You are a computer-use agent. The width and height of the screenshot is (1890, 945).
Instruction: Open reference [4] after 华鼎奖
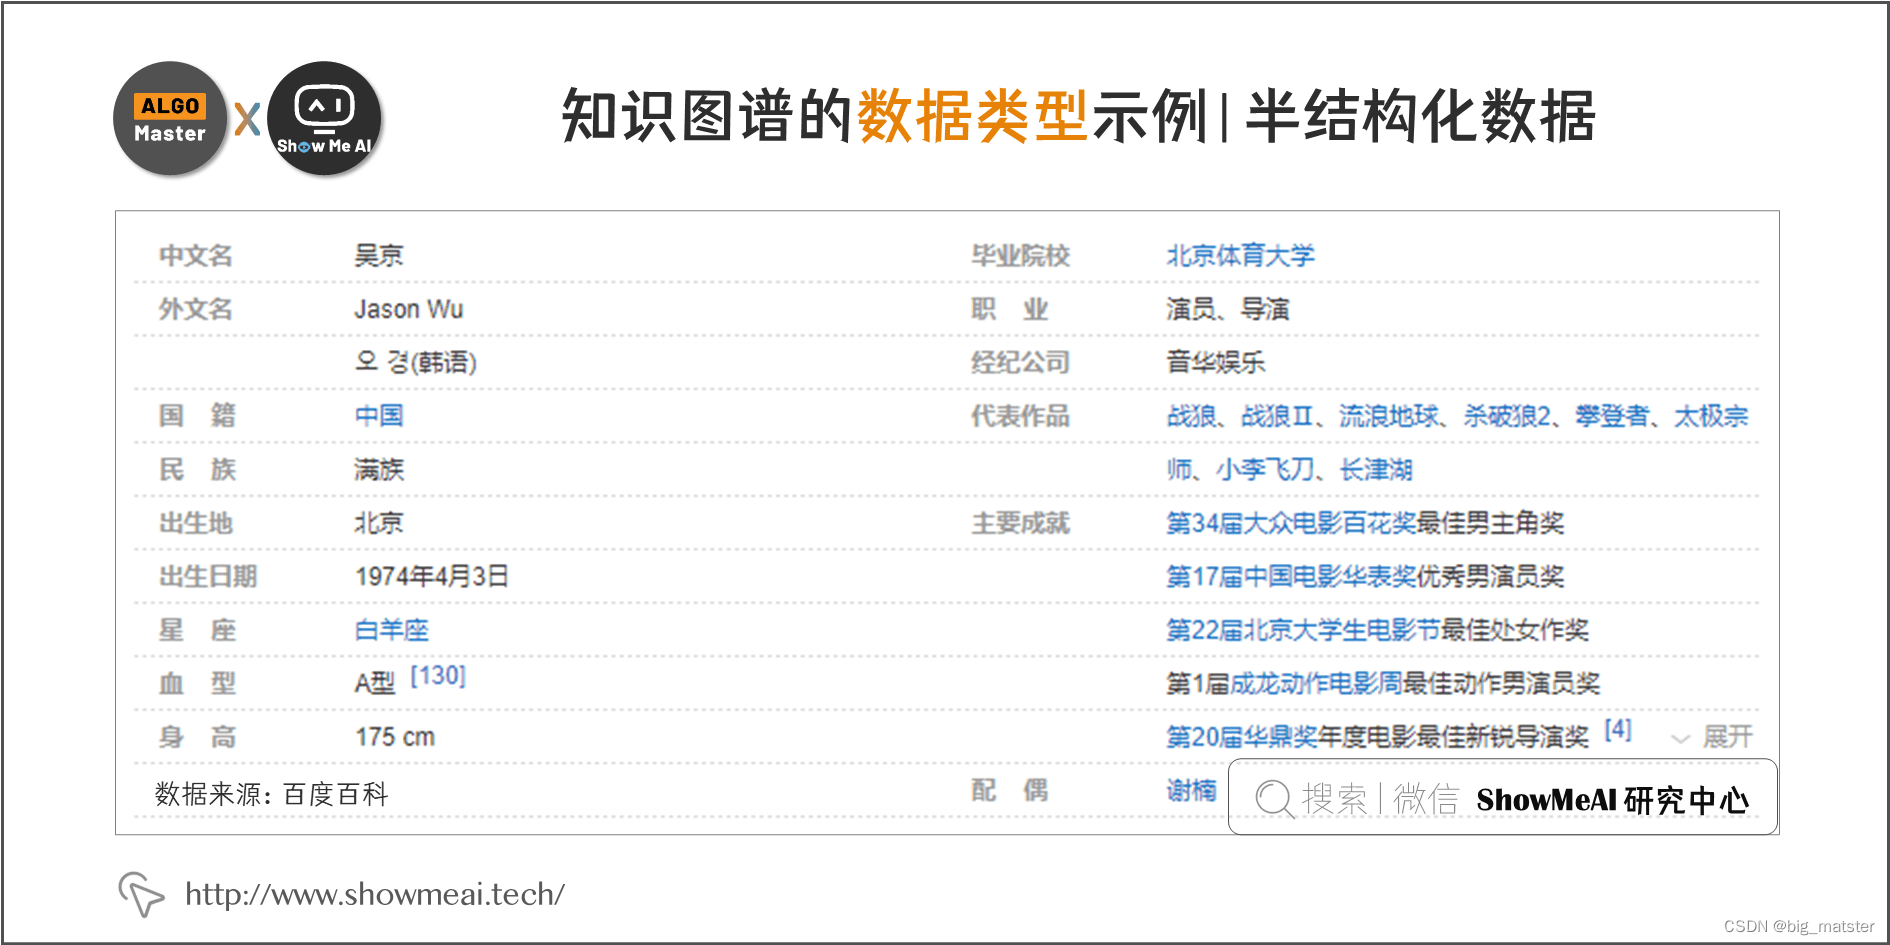pyautogui.click(x=1618, y=730)
